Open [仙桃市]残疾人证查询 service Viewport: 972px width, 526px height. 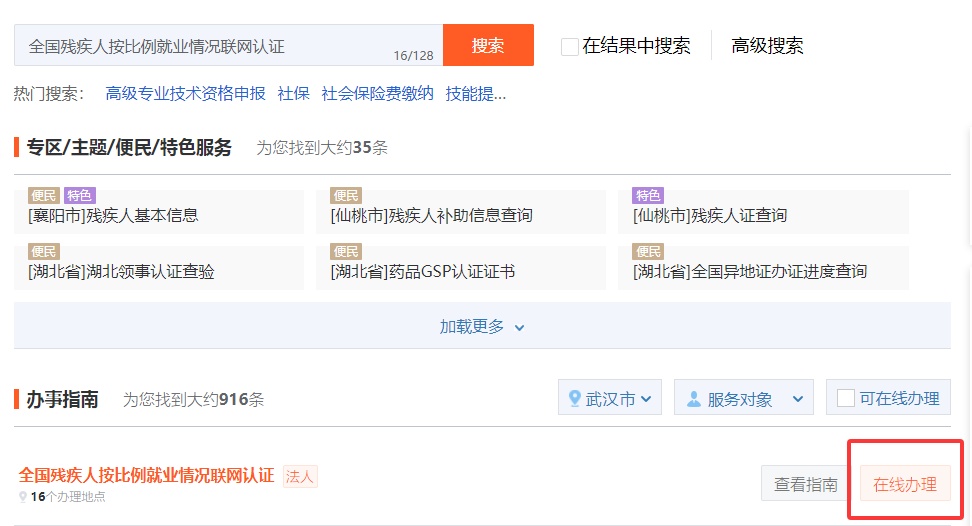[710, 215]
